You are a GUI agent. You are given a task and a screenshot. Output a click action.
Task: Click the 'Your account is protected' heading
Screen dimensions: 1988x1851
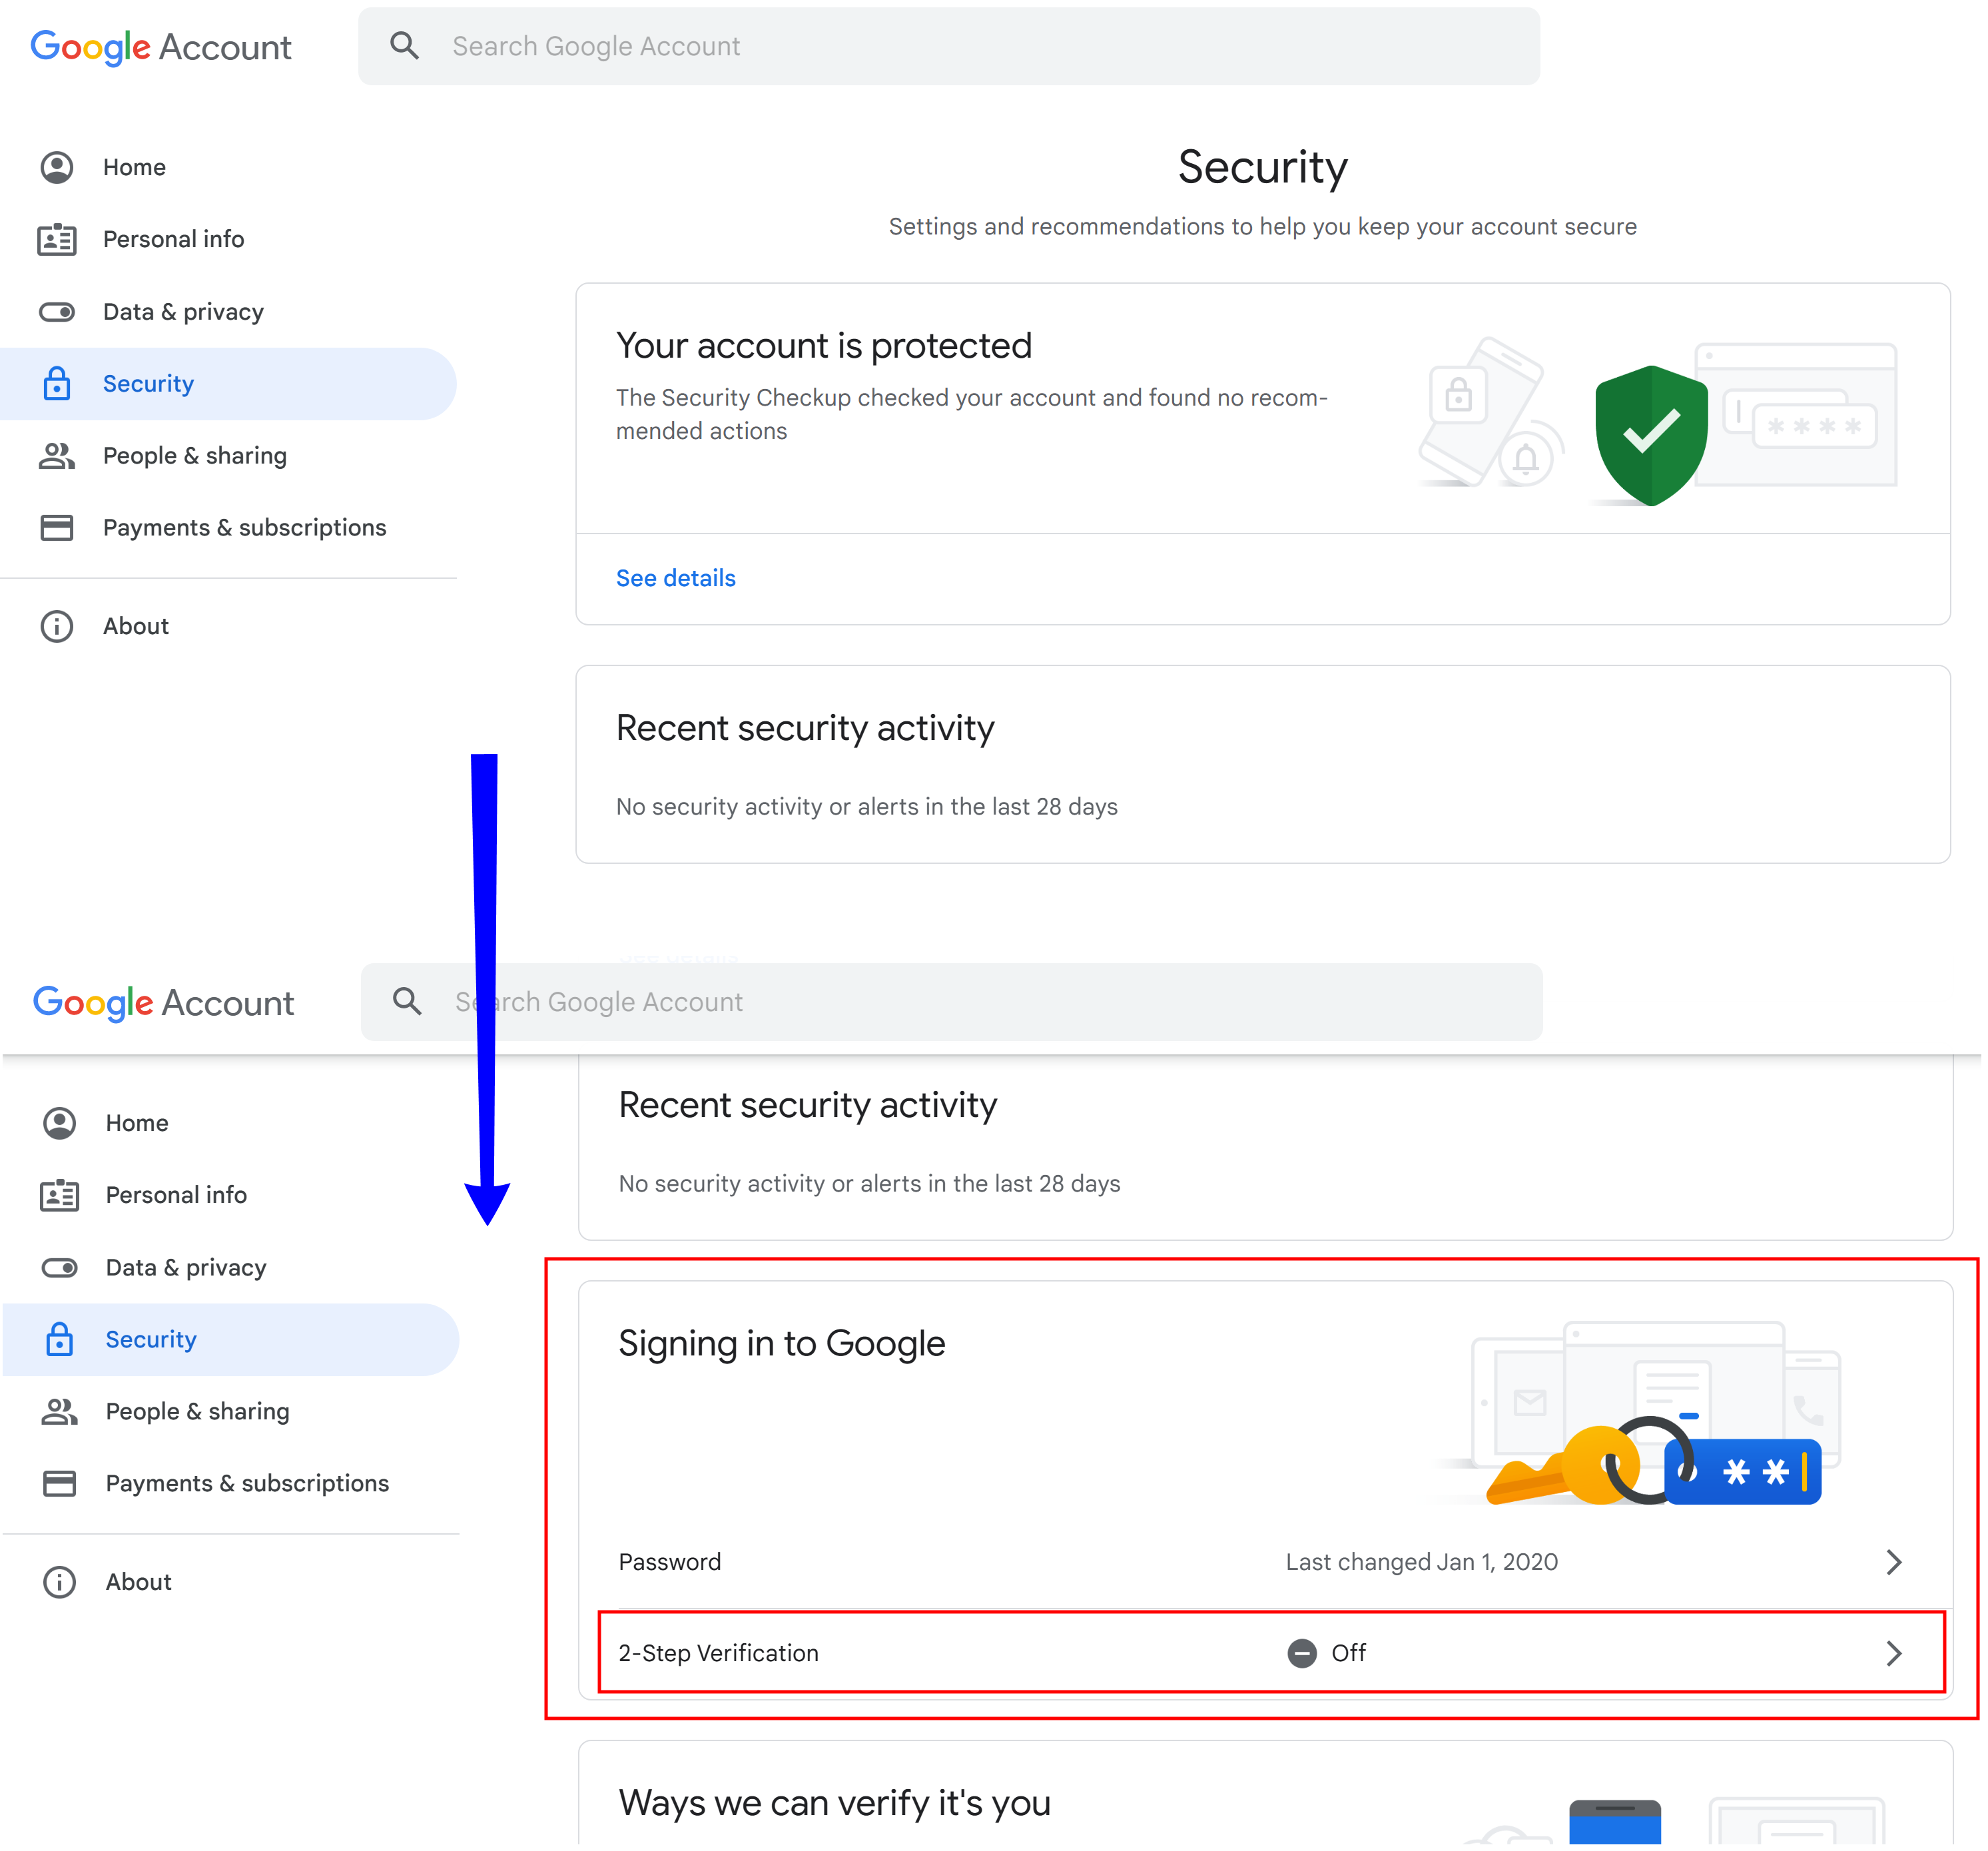coord(823,345)
